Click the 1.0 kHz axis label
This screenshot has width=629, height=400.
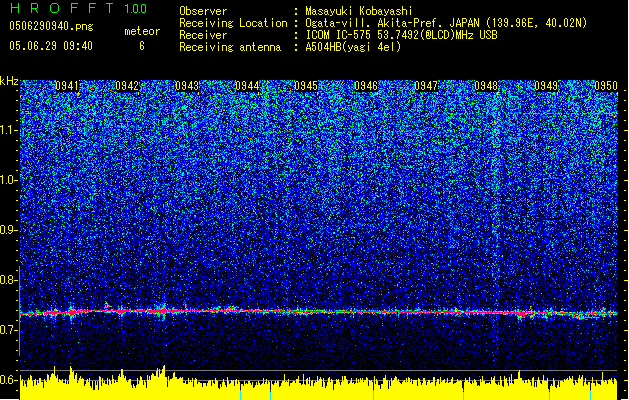click(8, 180)
